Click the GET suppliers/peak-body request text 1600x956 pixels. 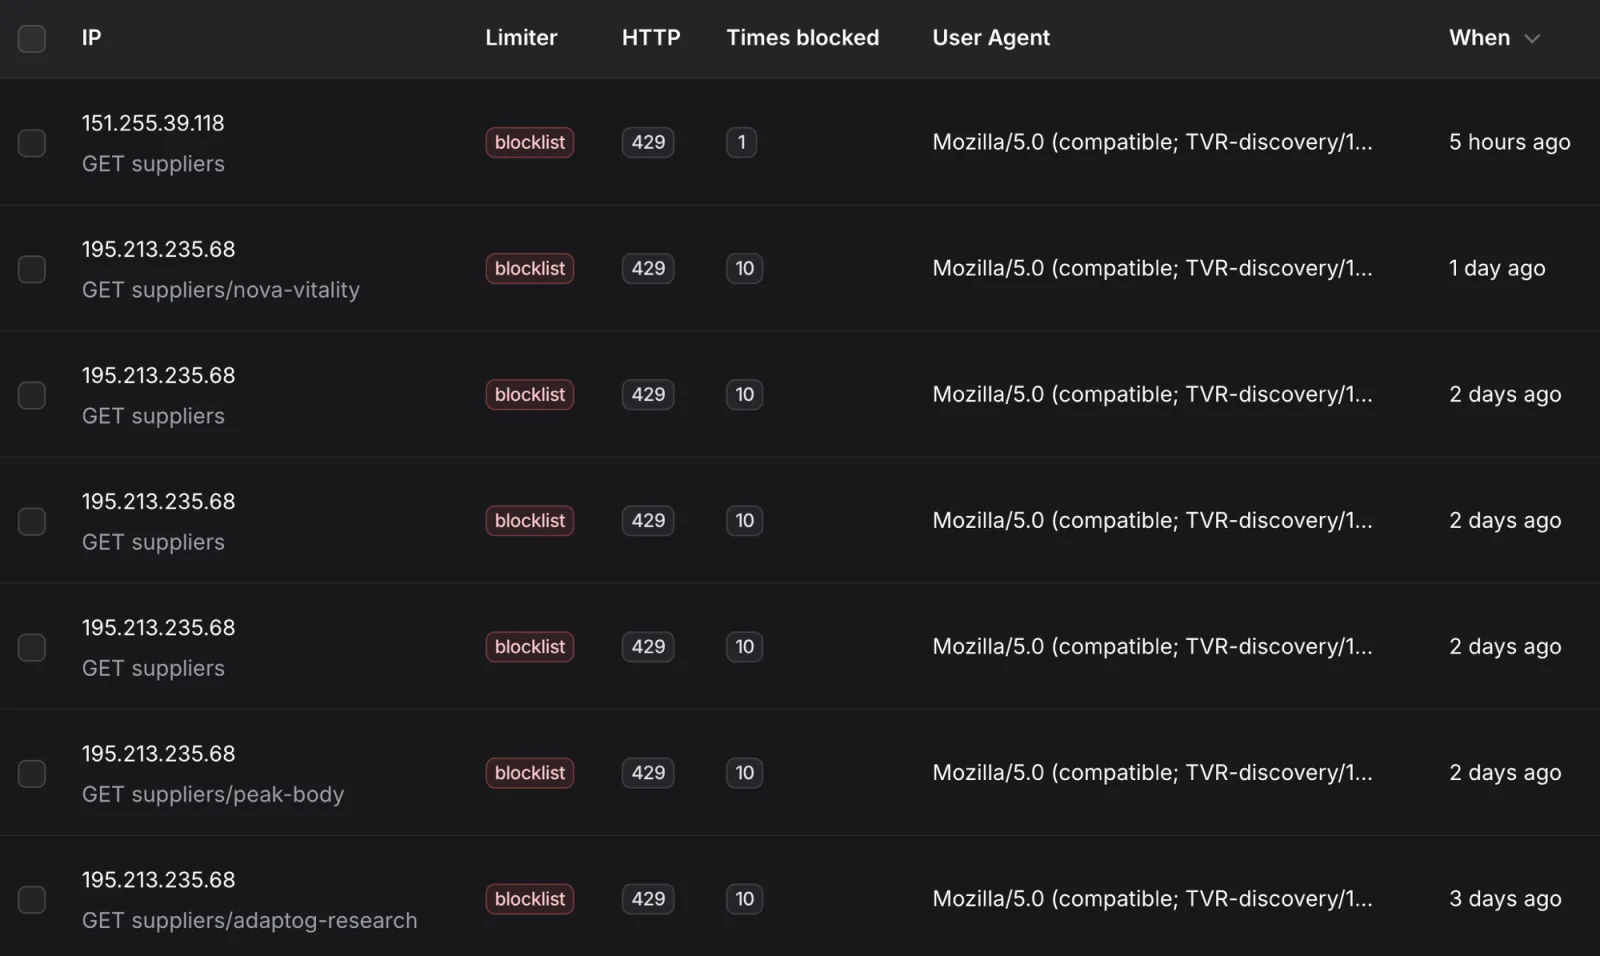click(213, 794)
